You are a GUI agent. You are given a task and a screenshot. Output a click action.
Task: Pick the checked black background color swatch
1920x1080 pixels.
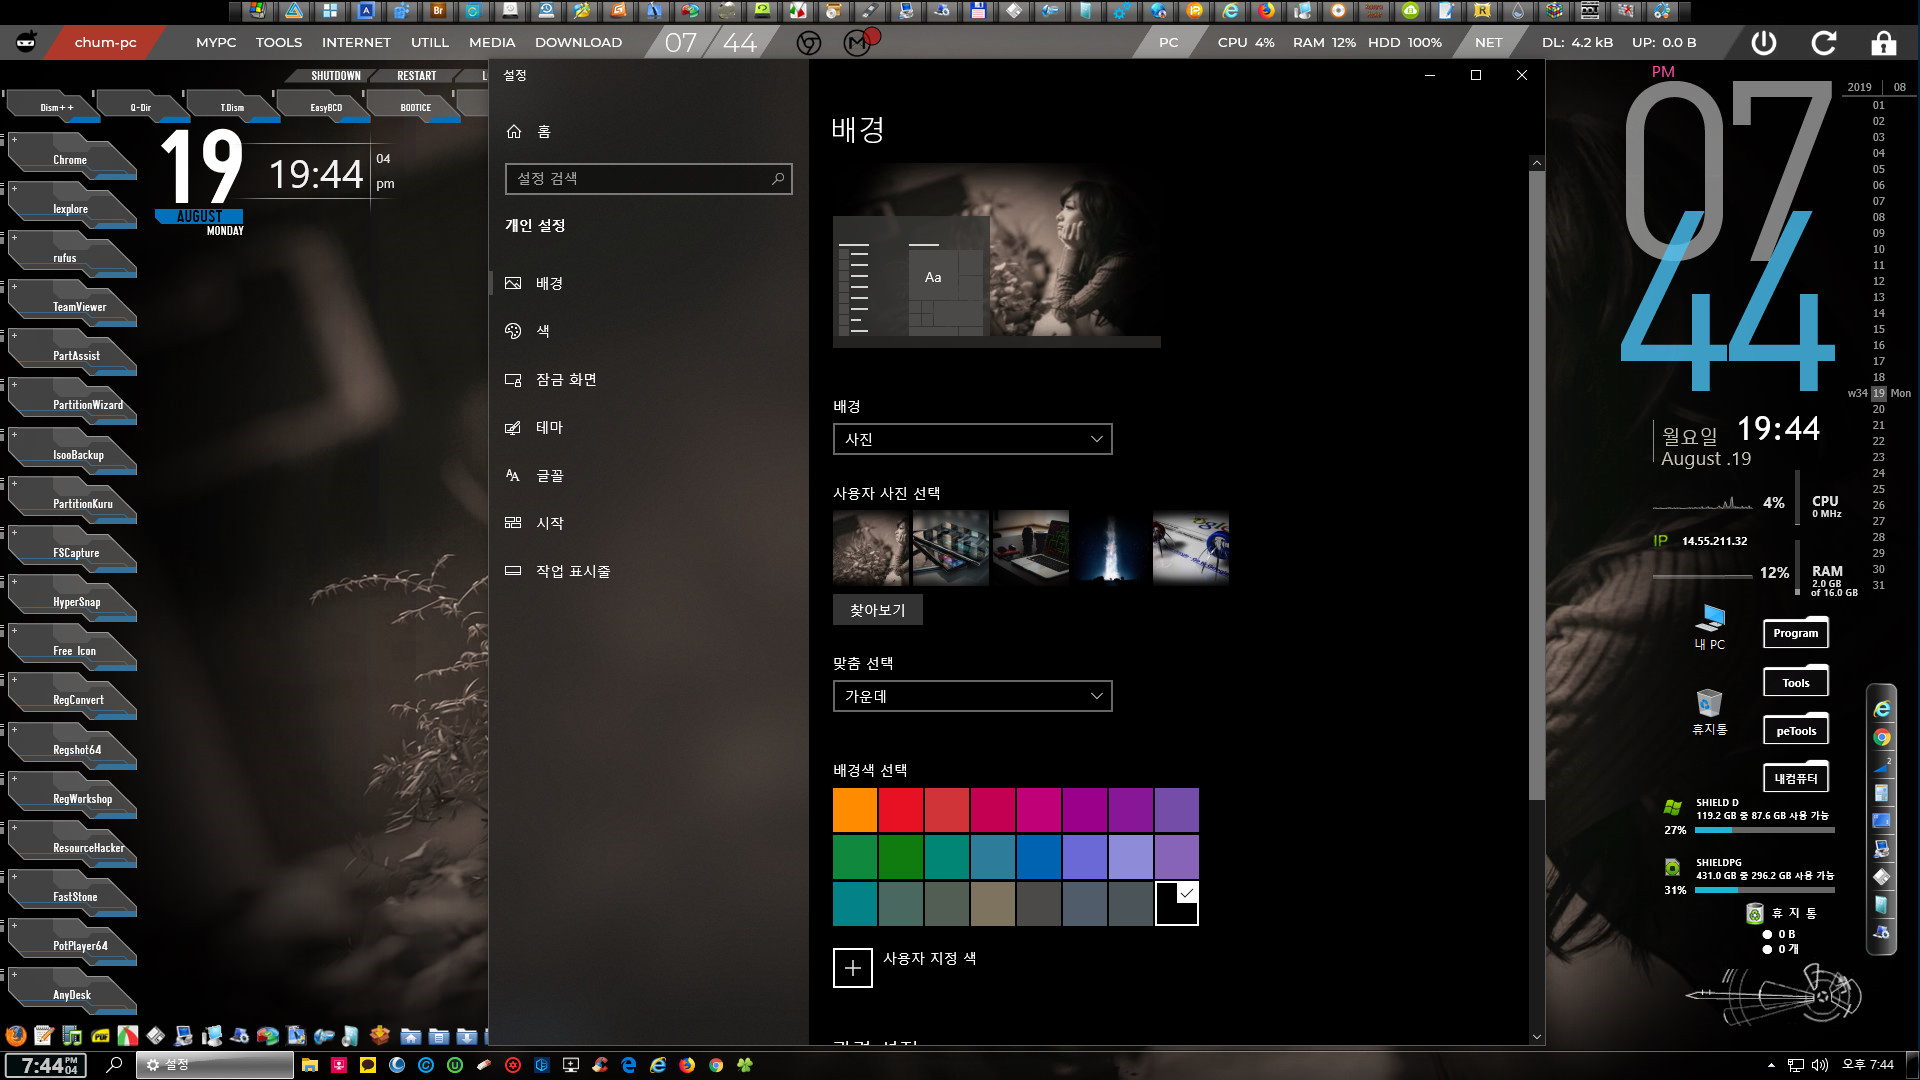pos(1177,904)
